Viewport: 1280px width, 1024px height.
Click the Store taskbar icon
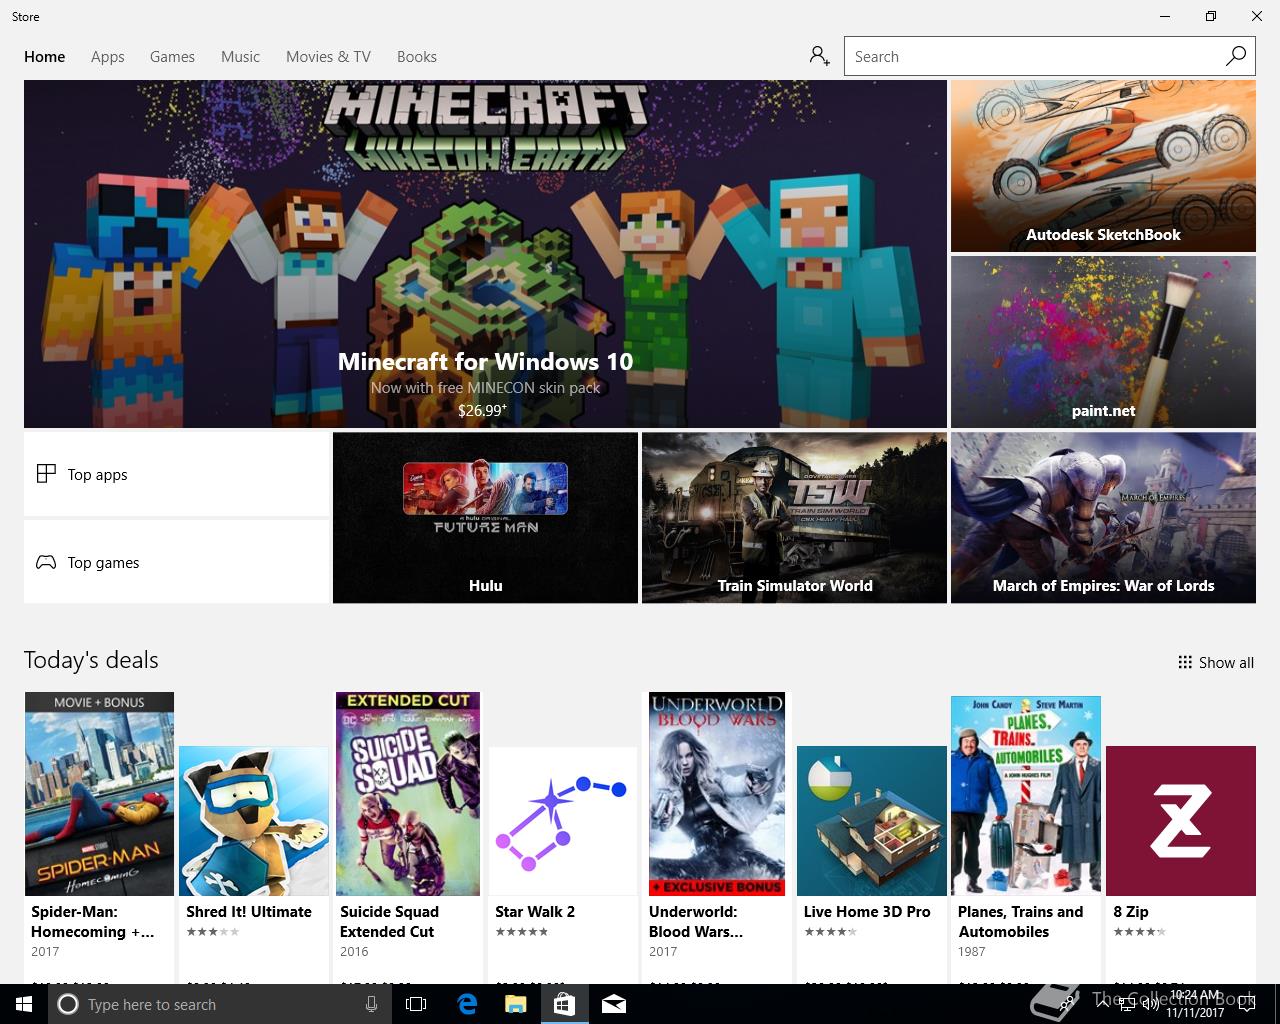coord(564,1004)
